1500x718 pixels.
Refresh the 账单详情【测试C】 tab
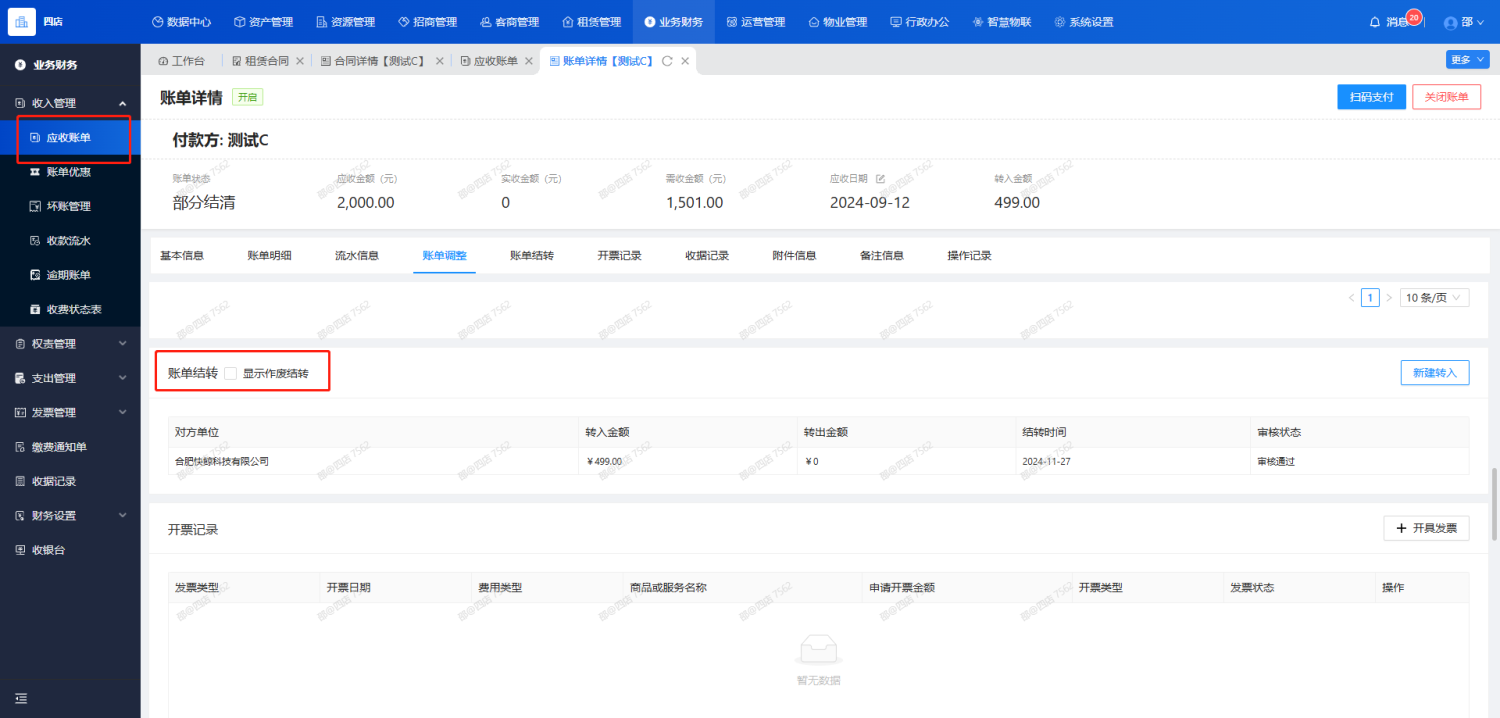click(x=667, y=61)
